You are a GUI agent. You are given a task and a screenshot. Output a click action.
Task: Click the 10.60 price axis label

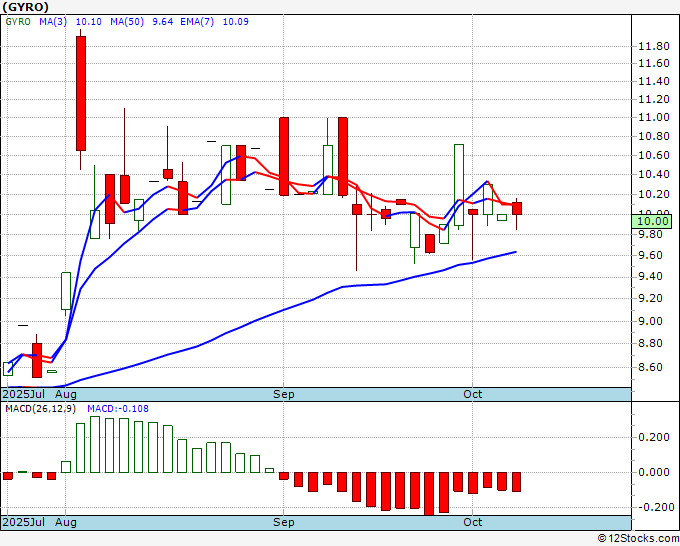coord(654,155)
